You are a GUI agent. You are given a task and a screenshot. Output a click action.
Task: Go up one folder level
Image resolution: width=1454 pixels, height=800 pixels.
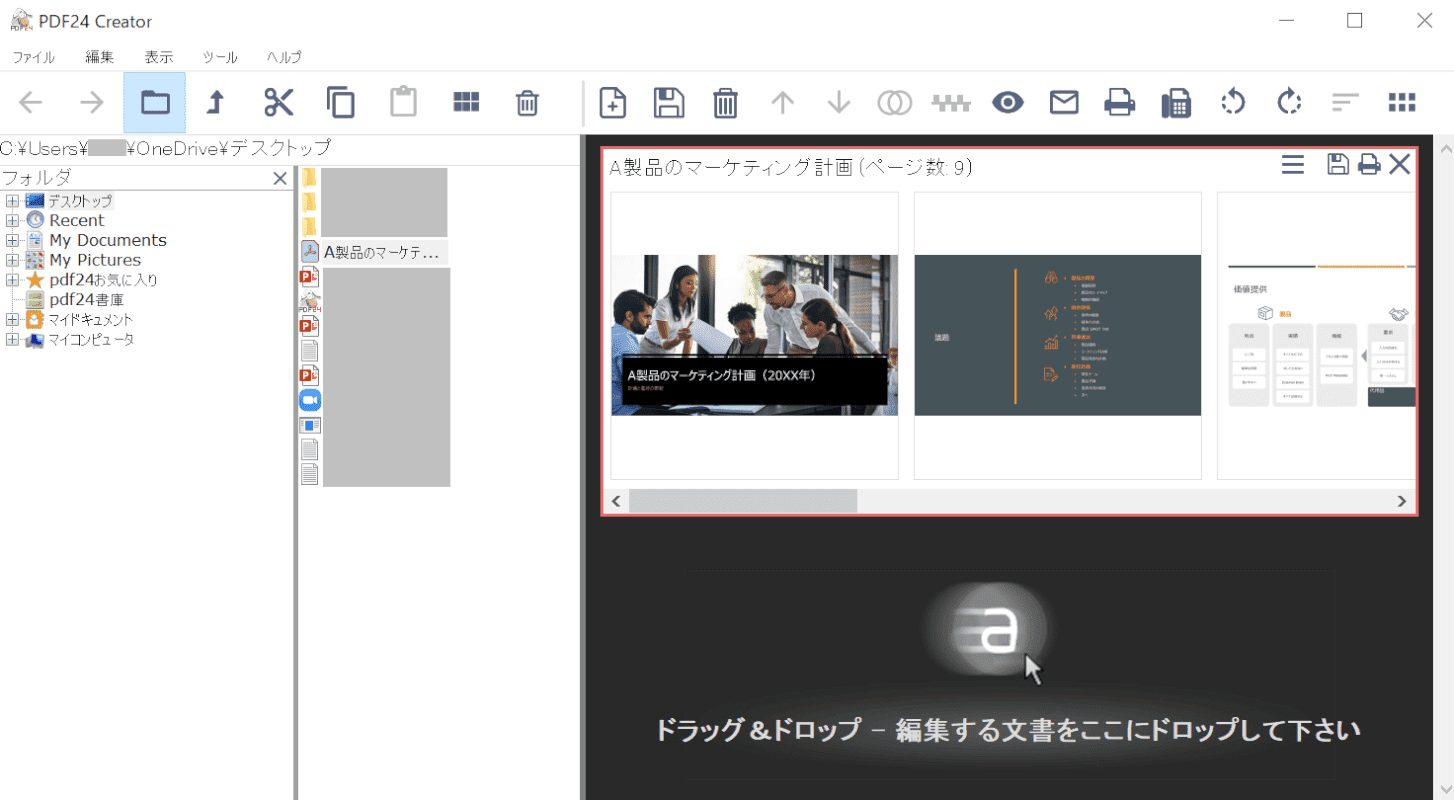(215, 102)
